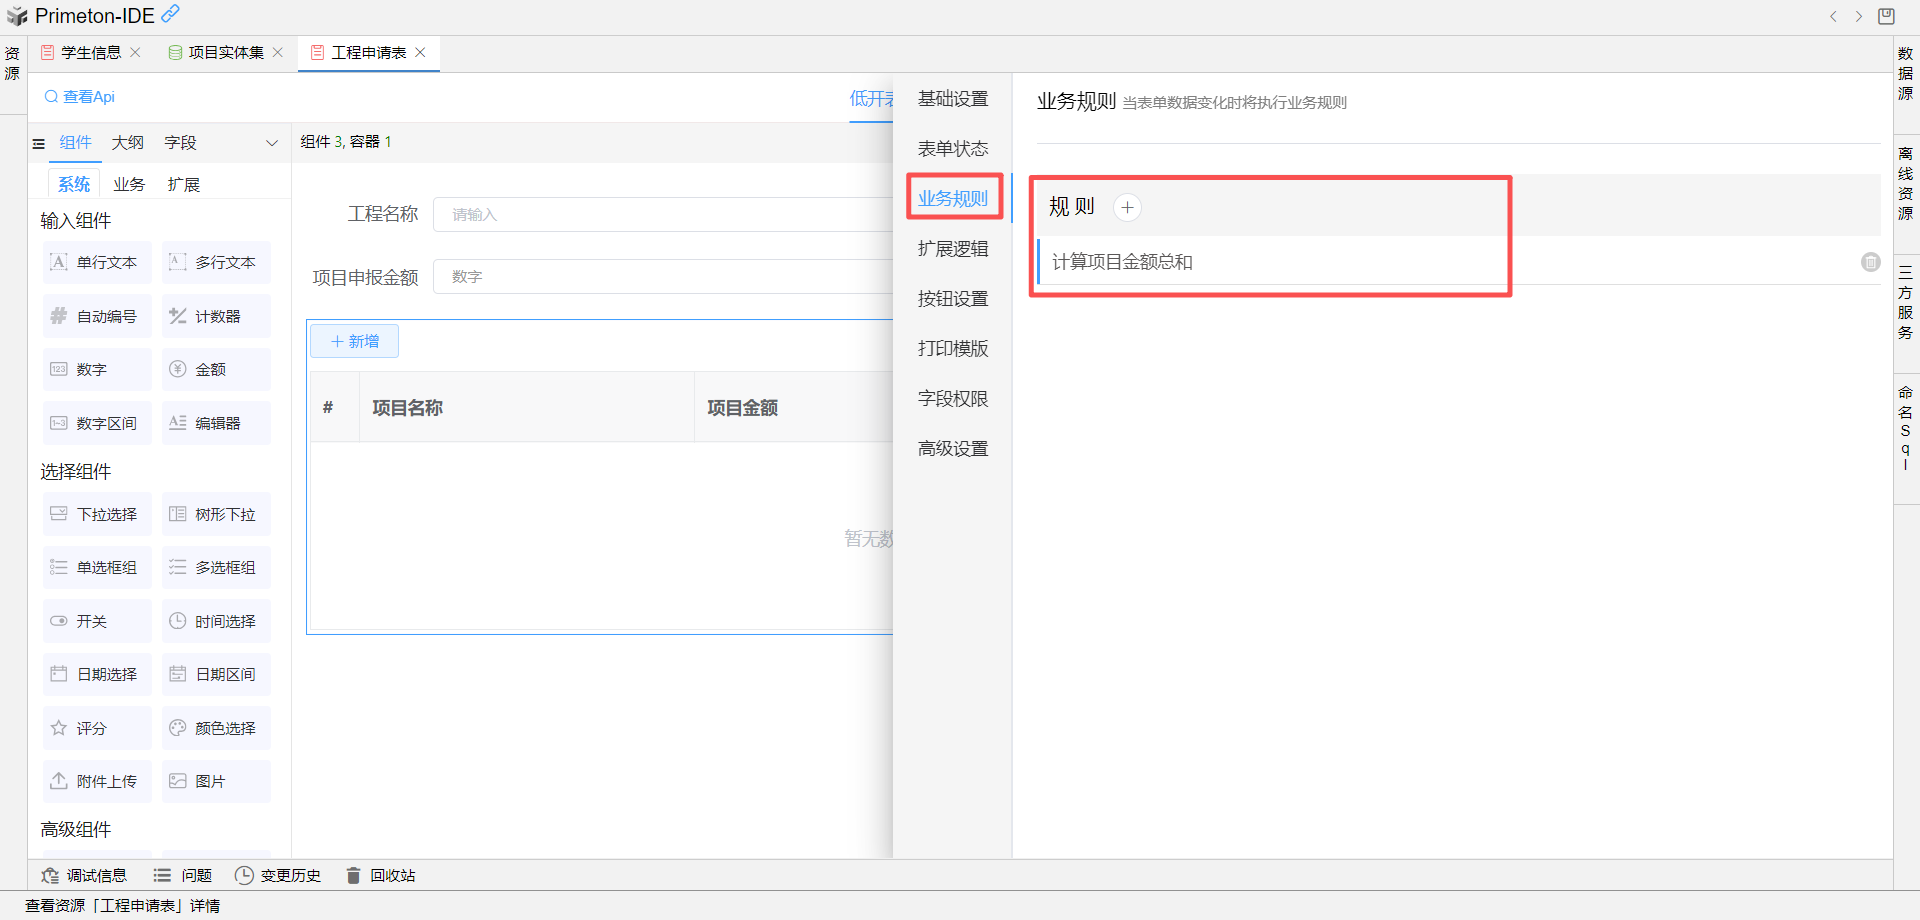Click the 新增 button above the table

click(x=354, y=341)
